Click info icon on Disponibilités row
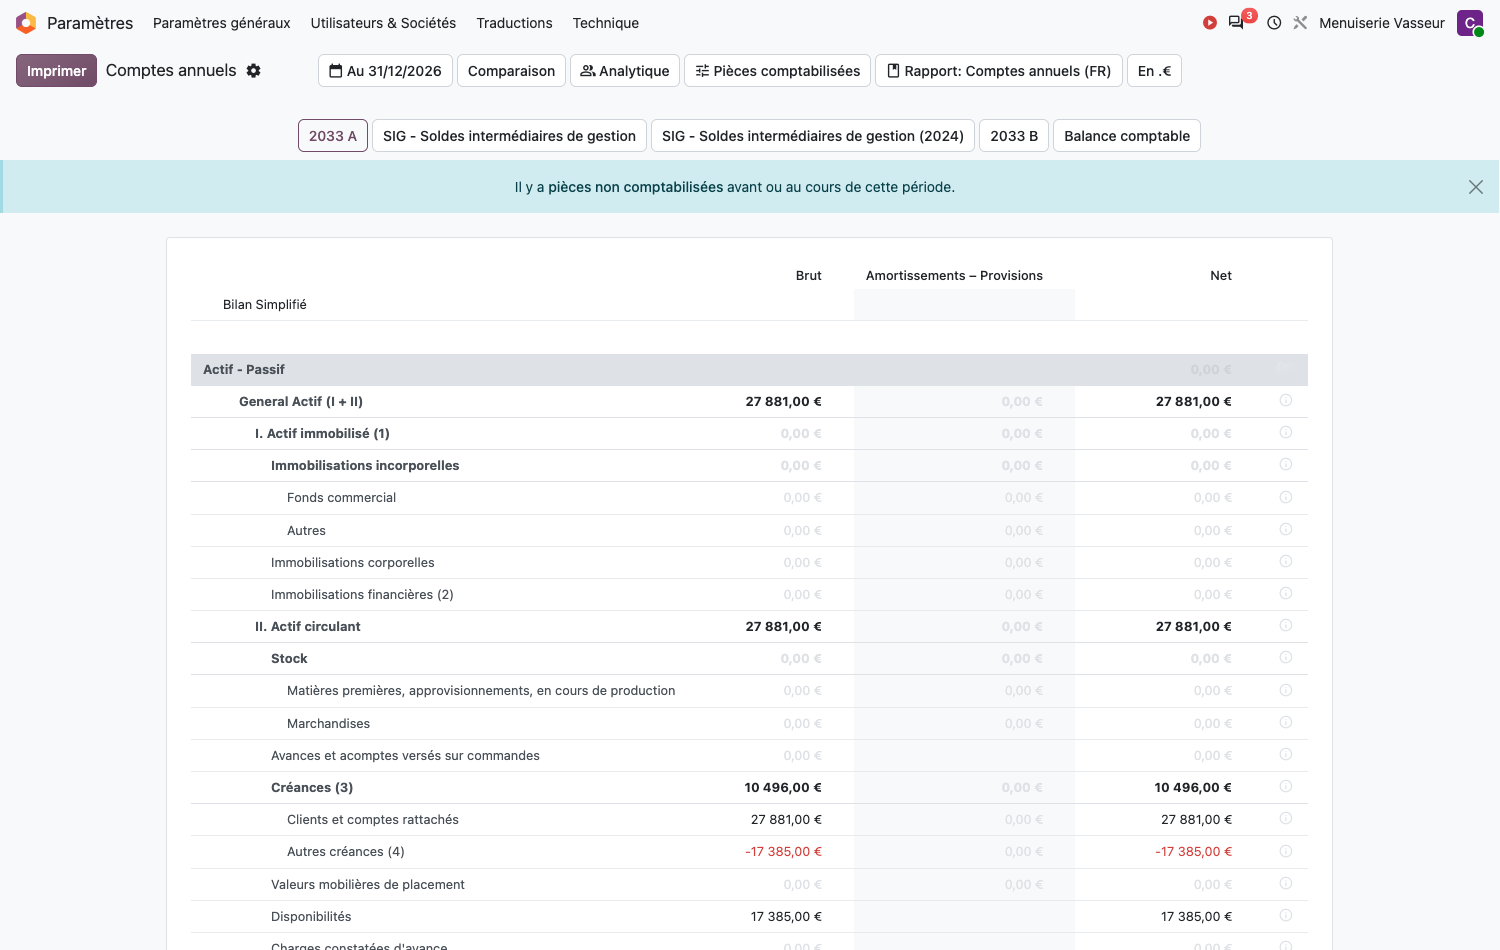The height and width of the screenshot is (950, 1500). pos(1286,916)
